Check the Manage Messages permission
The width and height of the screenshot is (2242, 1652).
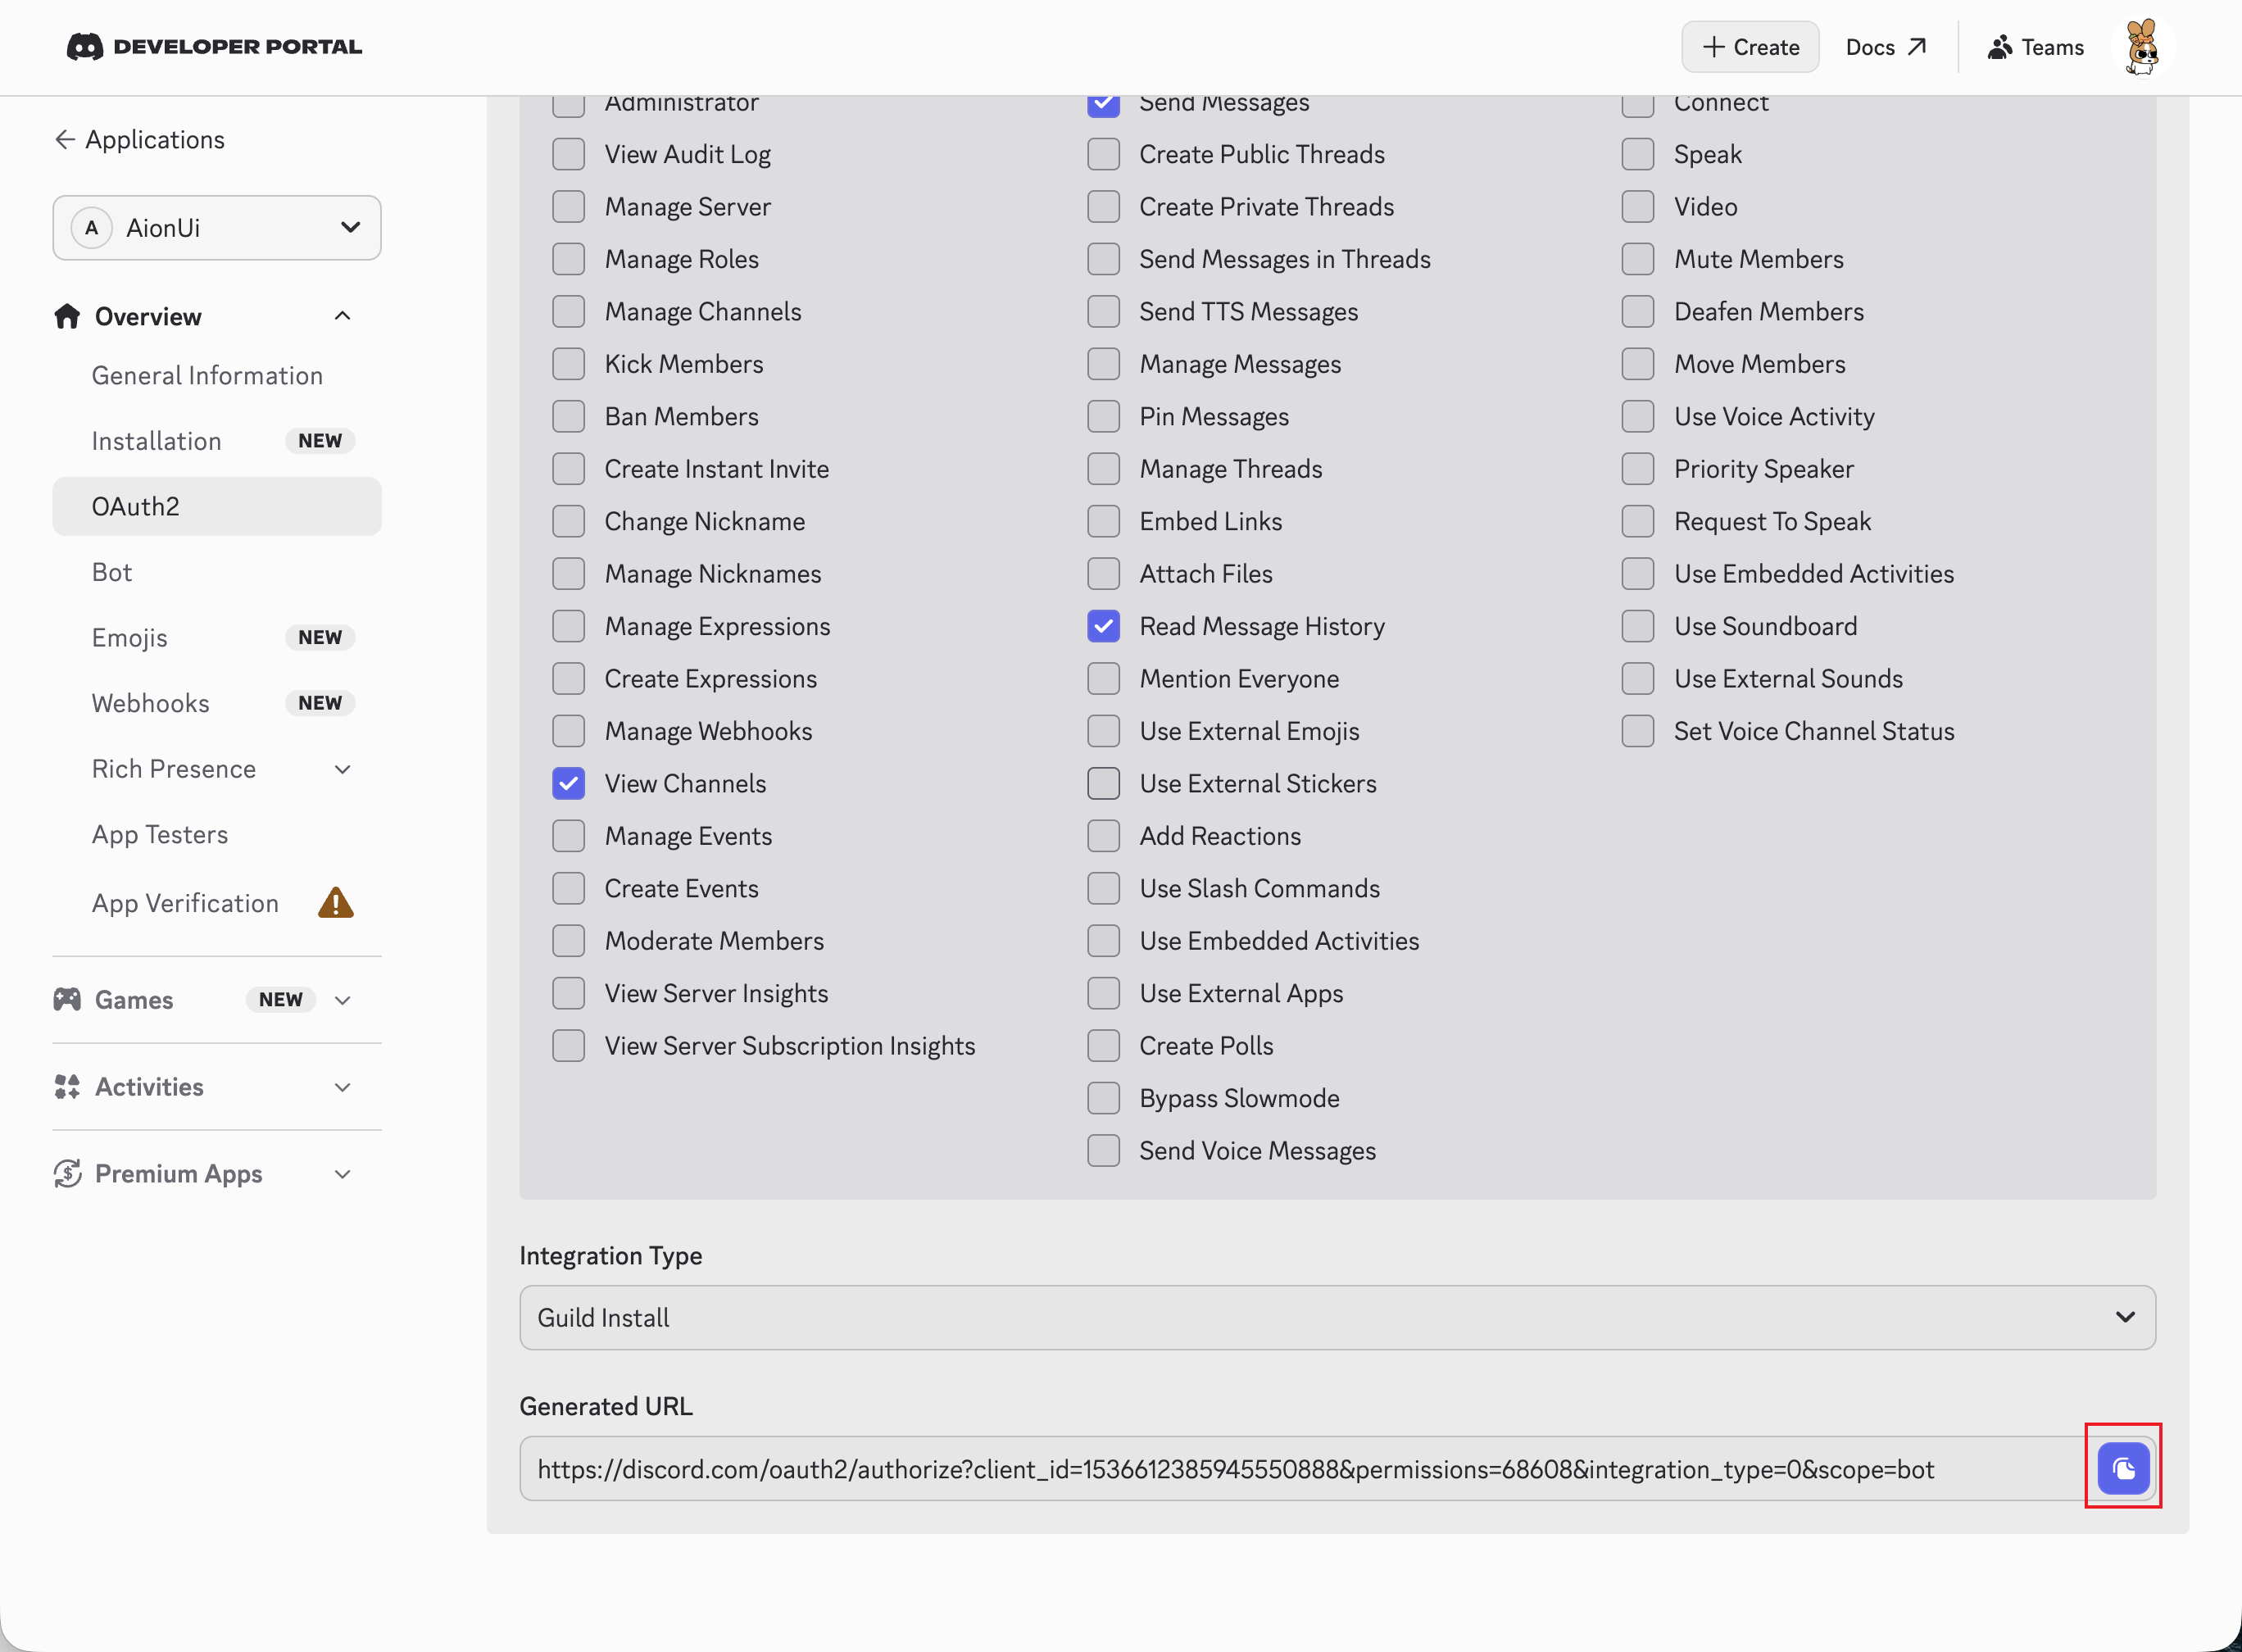[x=1104, y=364]
